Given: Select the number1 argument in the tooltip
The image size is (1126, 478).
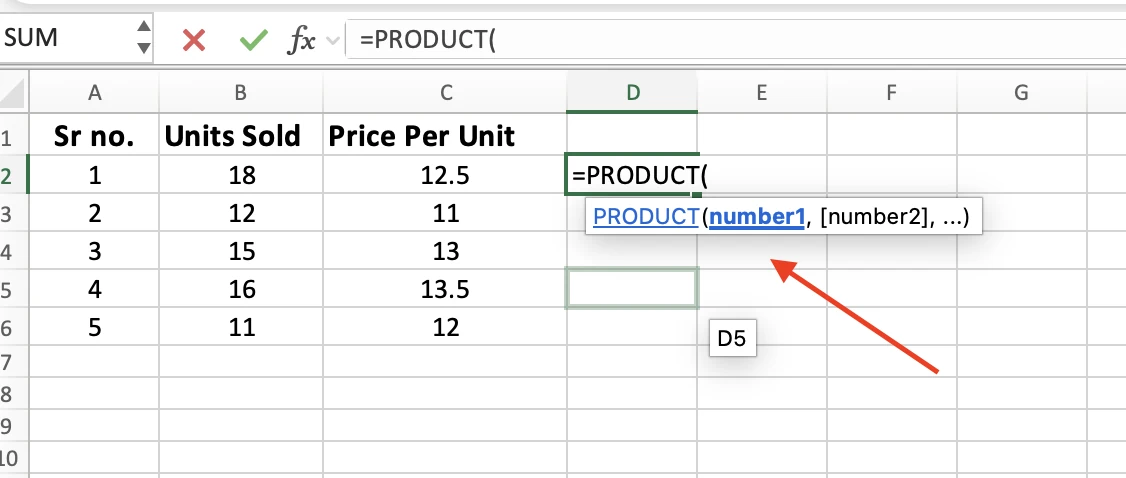Looking at the screenshot, I should tap(757, 217).
